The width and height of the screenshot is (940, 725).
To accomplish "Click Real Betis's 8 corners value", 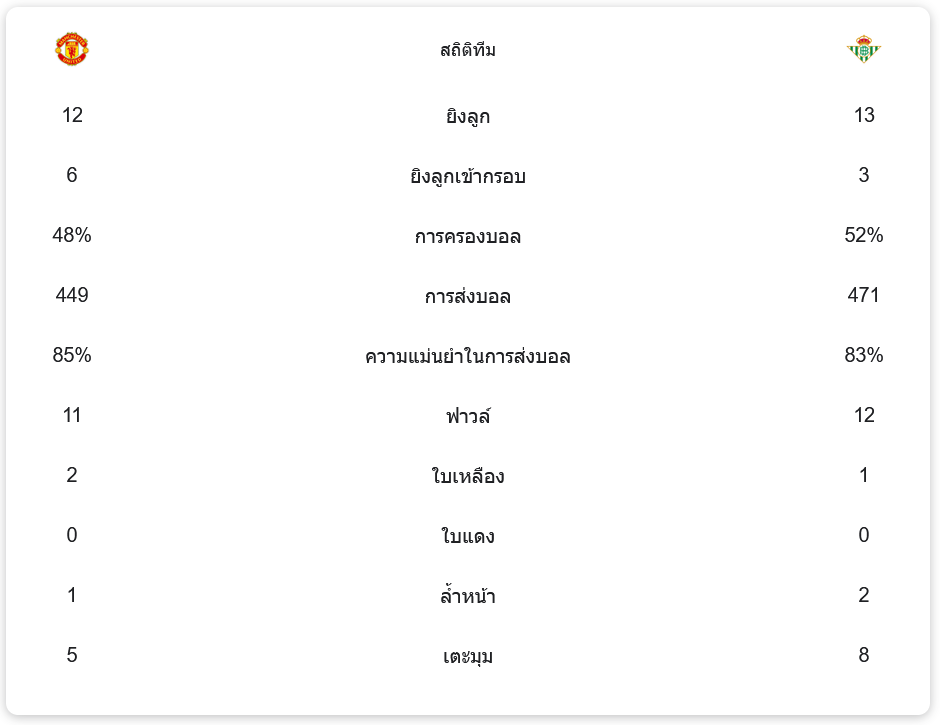I will 863,655.
